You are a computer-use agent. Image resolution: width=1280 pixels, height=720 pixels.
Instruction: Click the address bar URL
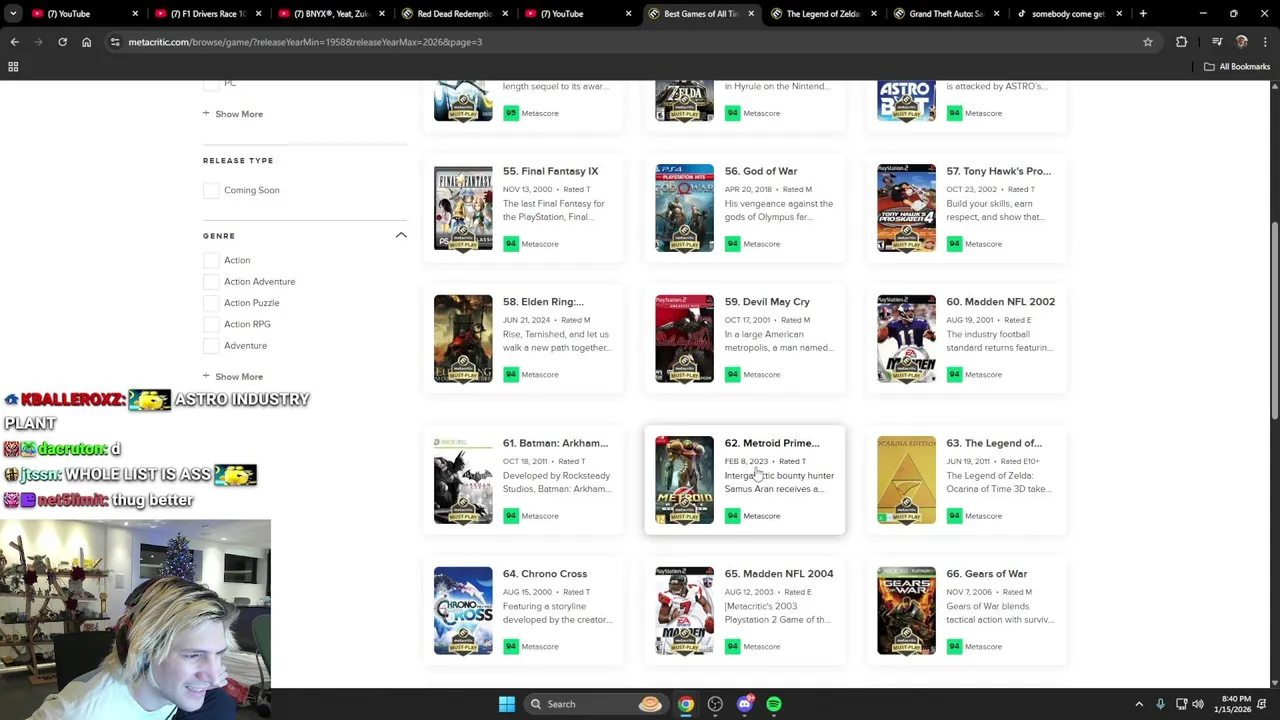305,42
